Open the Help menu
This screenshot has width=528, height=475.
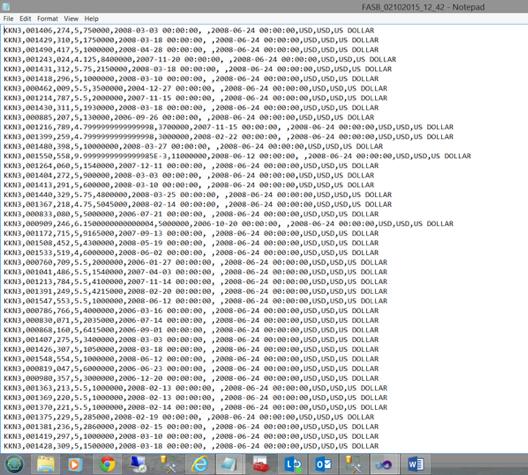(91, 19)
